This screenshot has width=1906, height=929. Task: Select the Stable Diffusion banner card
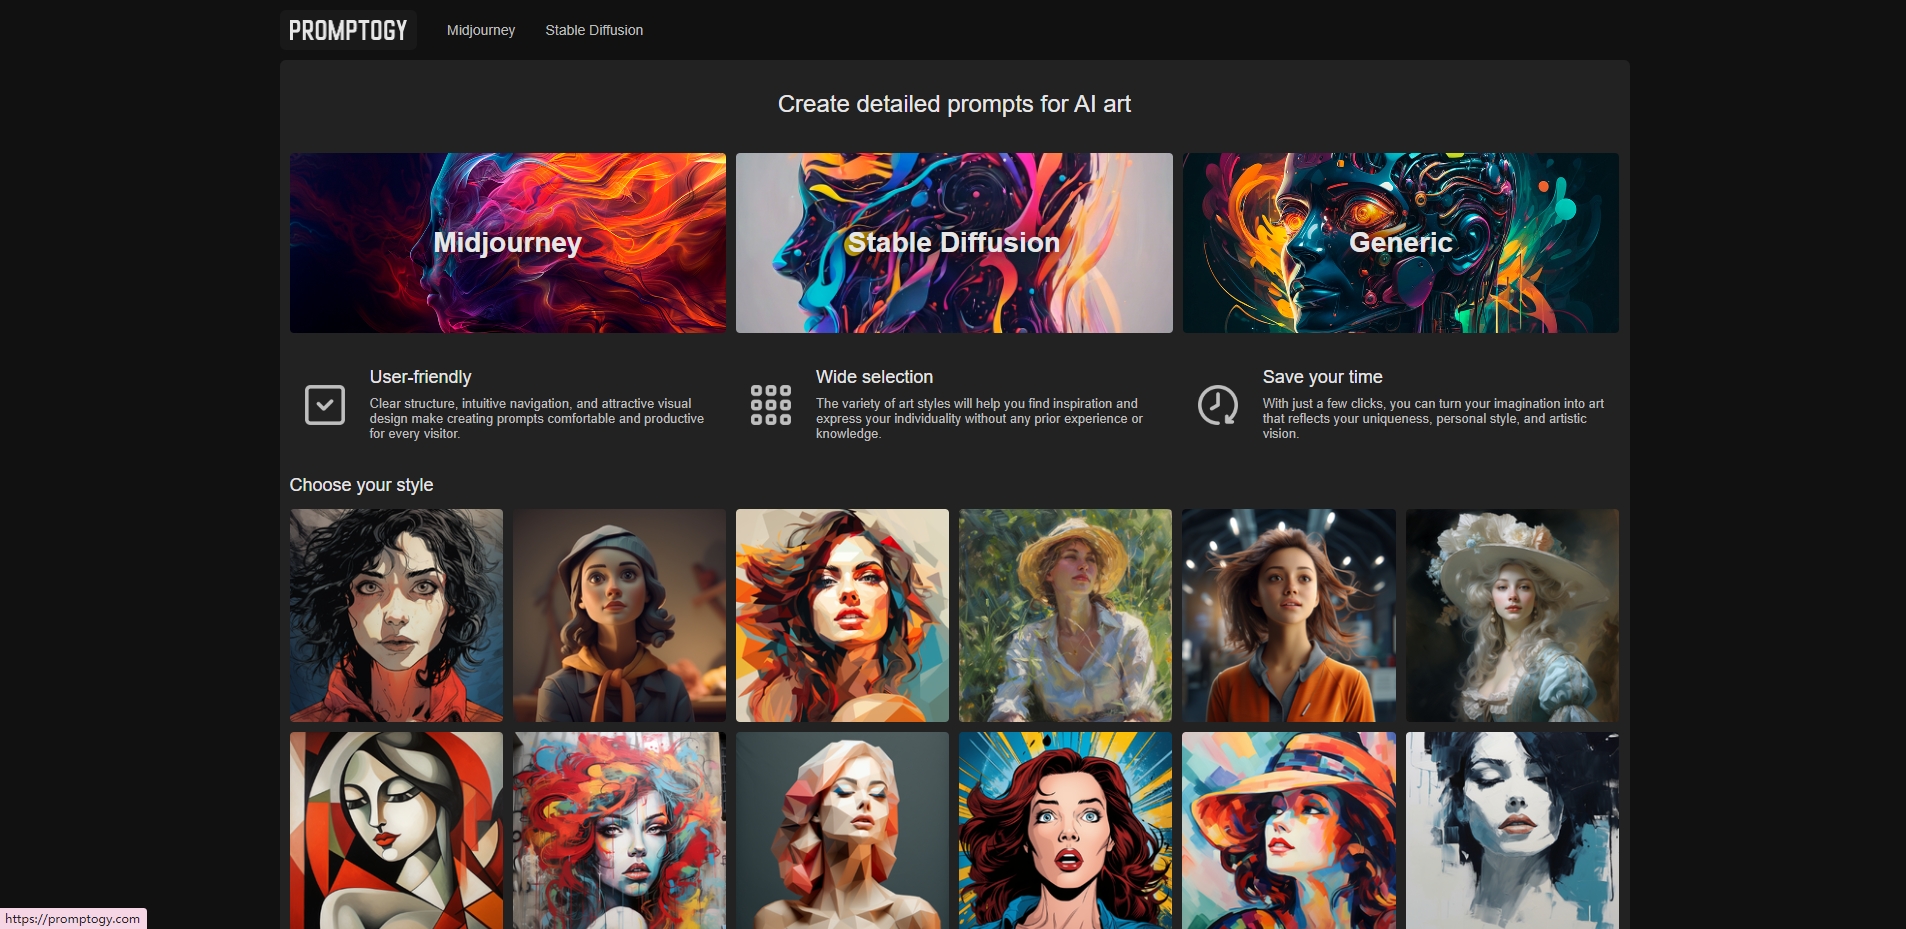click(954, 243)
